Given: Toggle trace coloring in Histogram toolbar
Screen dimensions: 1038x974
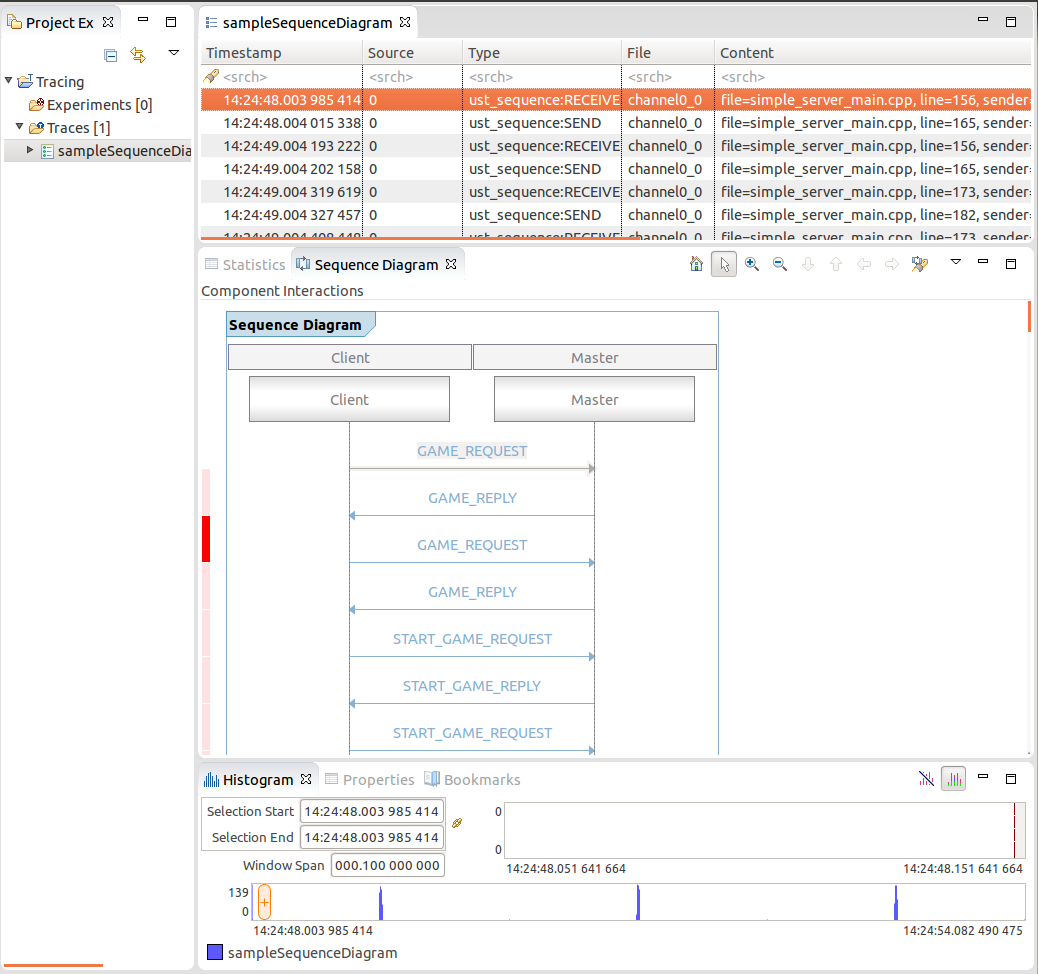Looking at the screenshot, I should click(x=954, y=780).
